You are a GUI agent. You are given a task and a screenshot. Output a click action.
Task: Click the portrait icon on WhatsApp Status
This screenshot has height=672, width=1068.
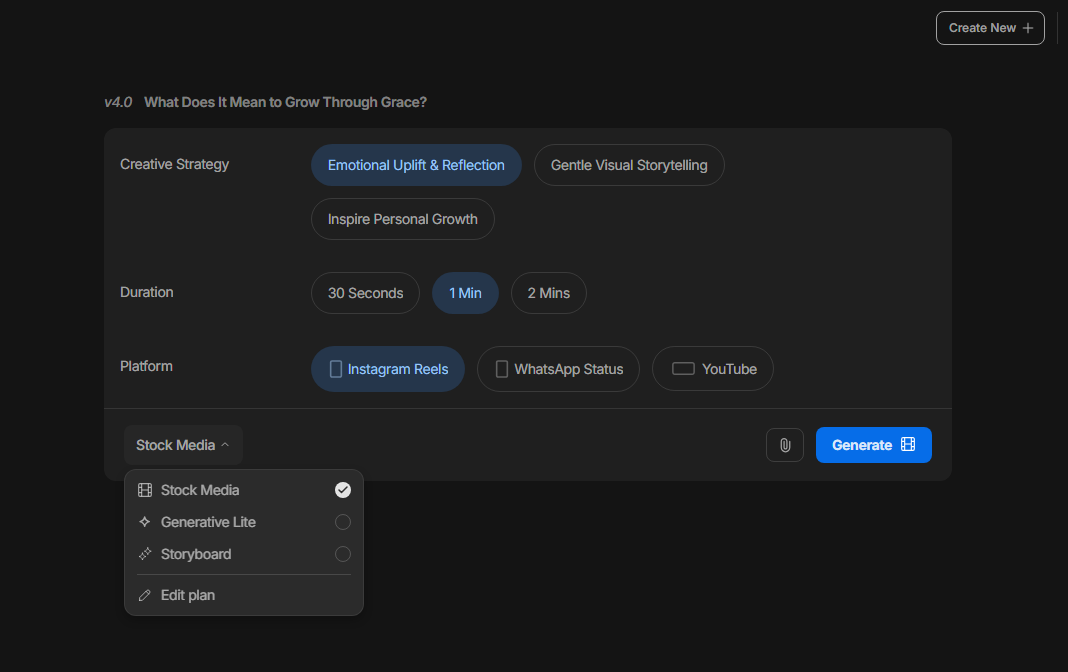coord(502,369)
